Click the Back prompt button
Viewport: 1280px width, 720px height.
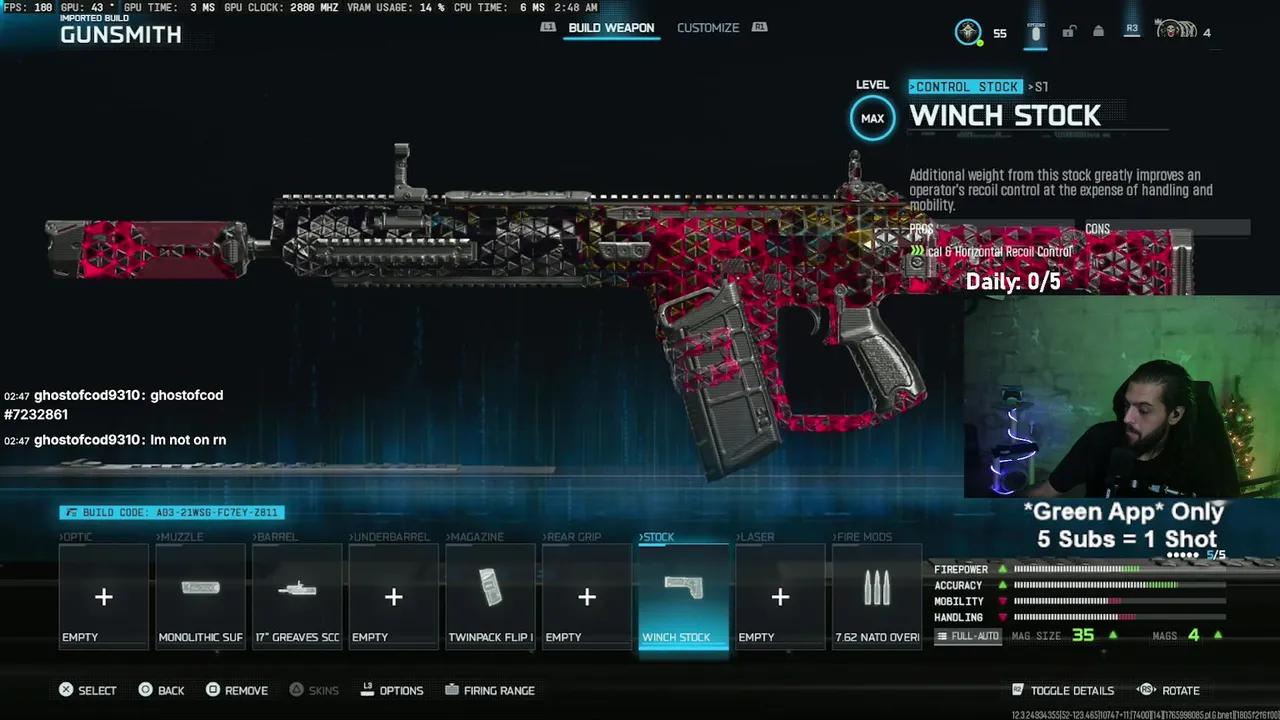click(x=161, y=690)
